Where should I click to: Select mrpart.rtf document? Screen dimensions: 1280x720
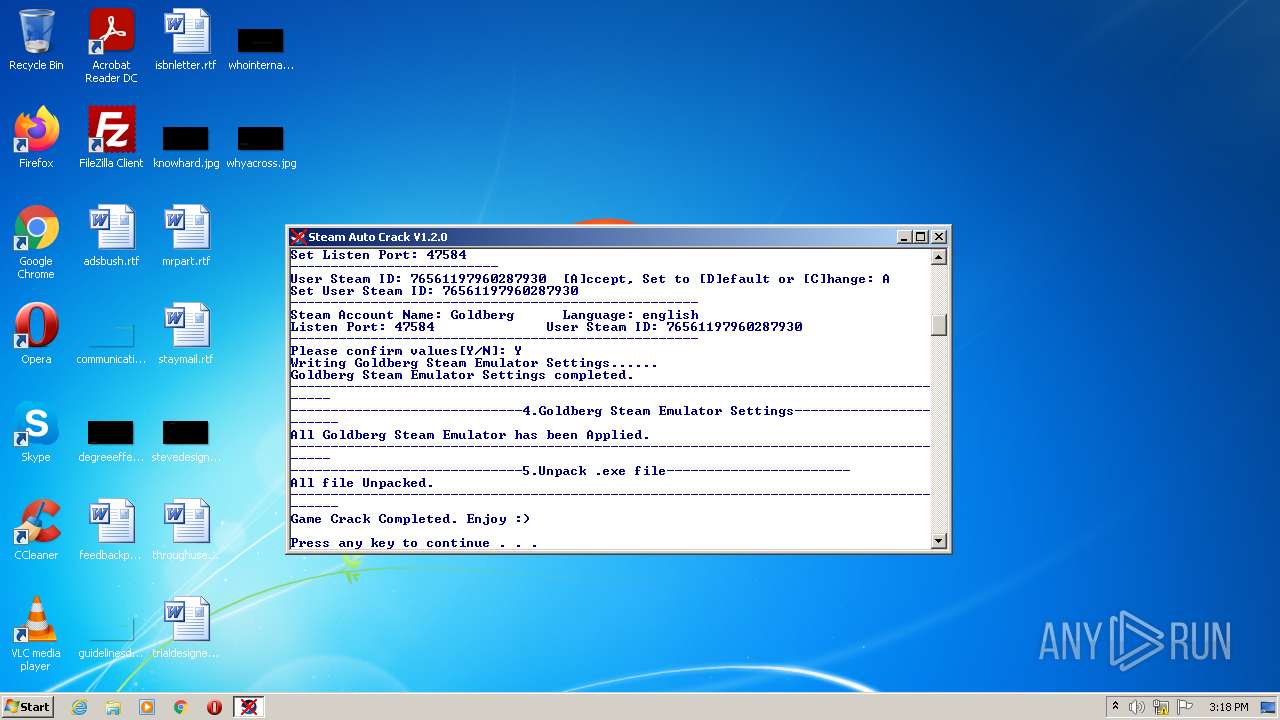pos(186,236)
